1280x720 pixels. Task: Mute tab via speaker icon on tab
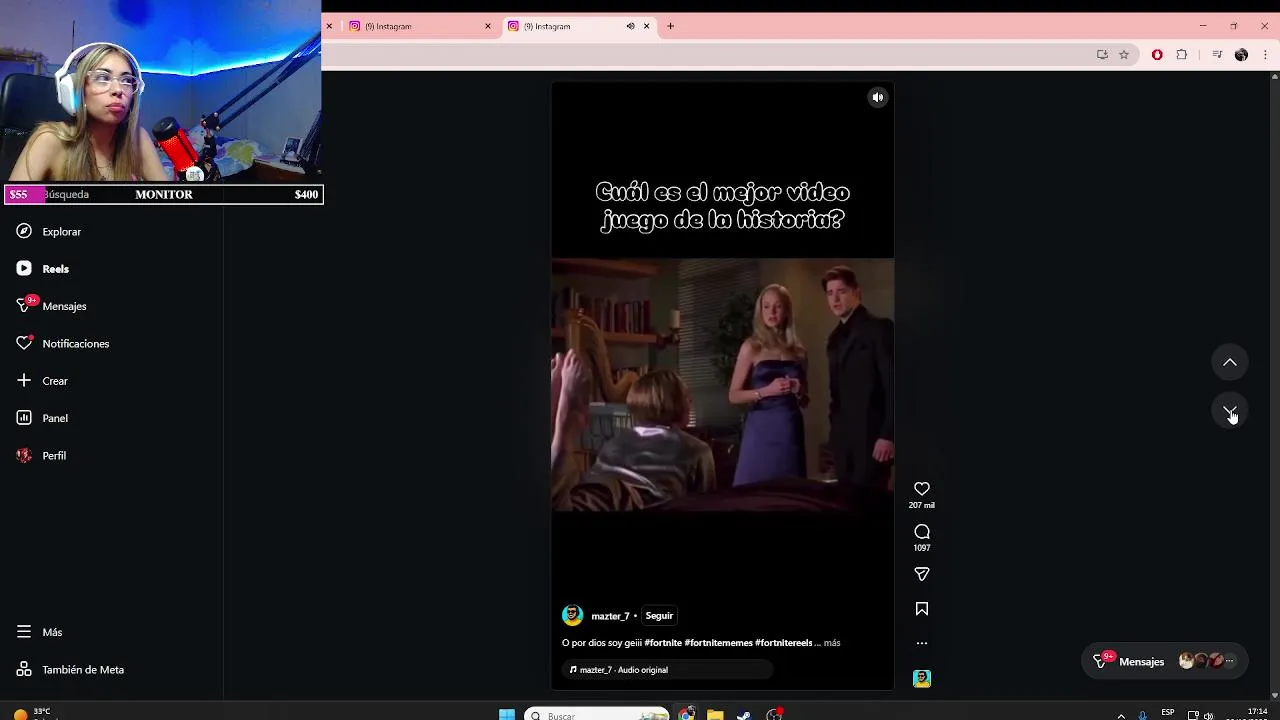(x=630, y=26)
